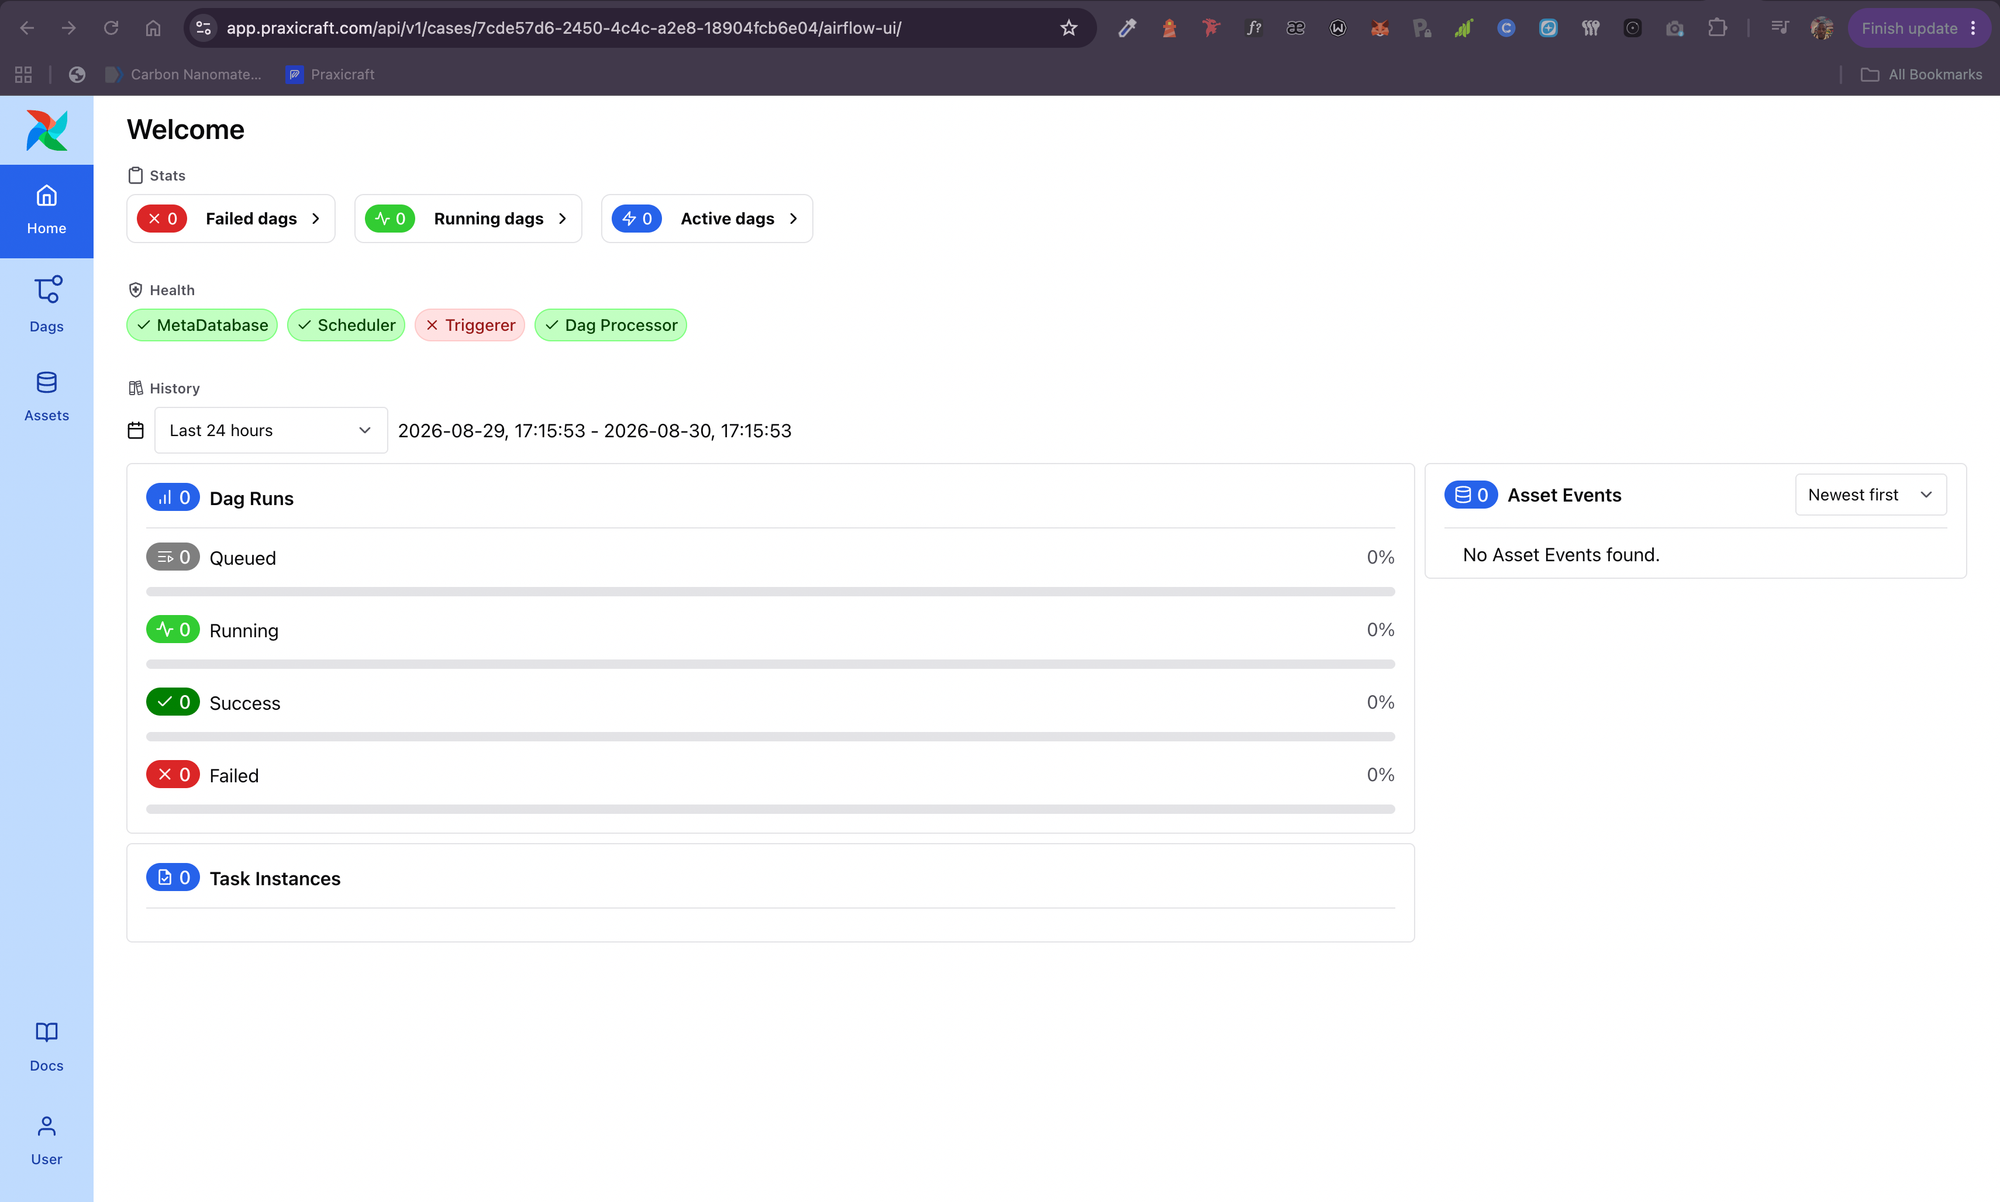Screen dimensions: 2000x1202
Task: Open the Newest first sort dropdown
Action: pyautogui.click(x=1870, y=495)
